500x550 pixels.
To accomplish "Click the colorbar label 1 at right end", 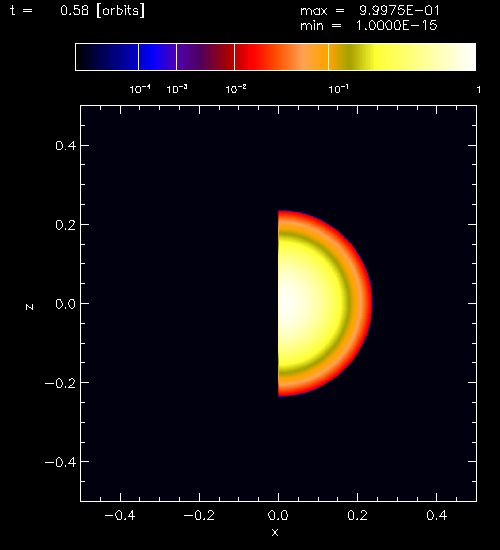I will pos(479,90).
